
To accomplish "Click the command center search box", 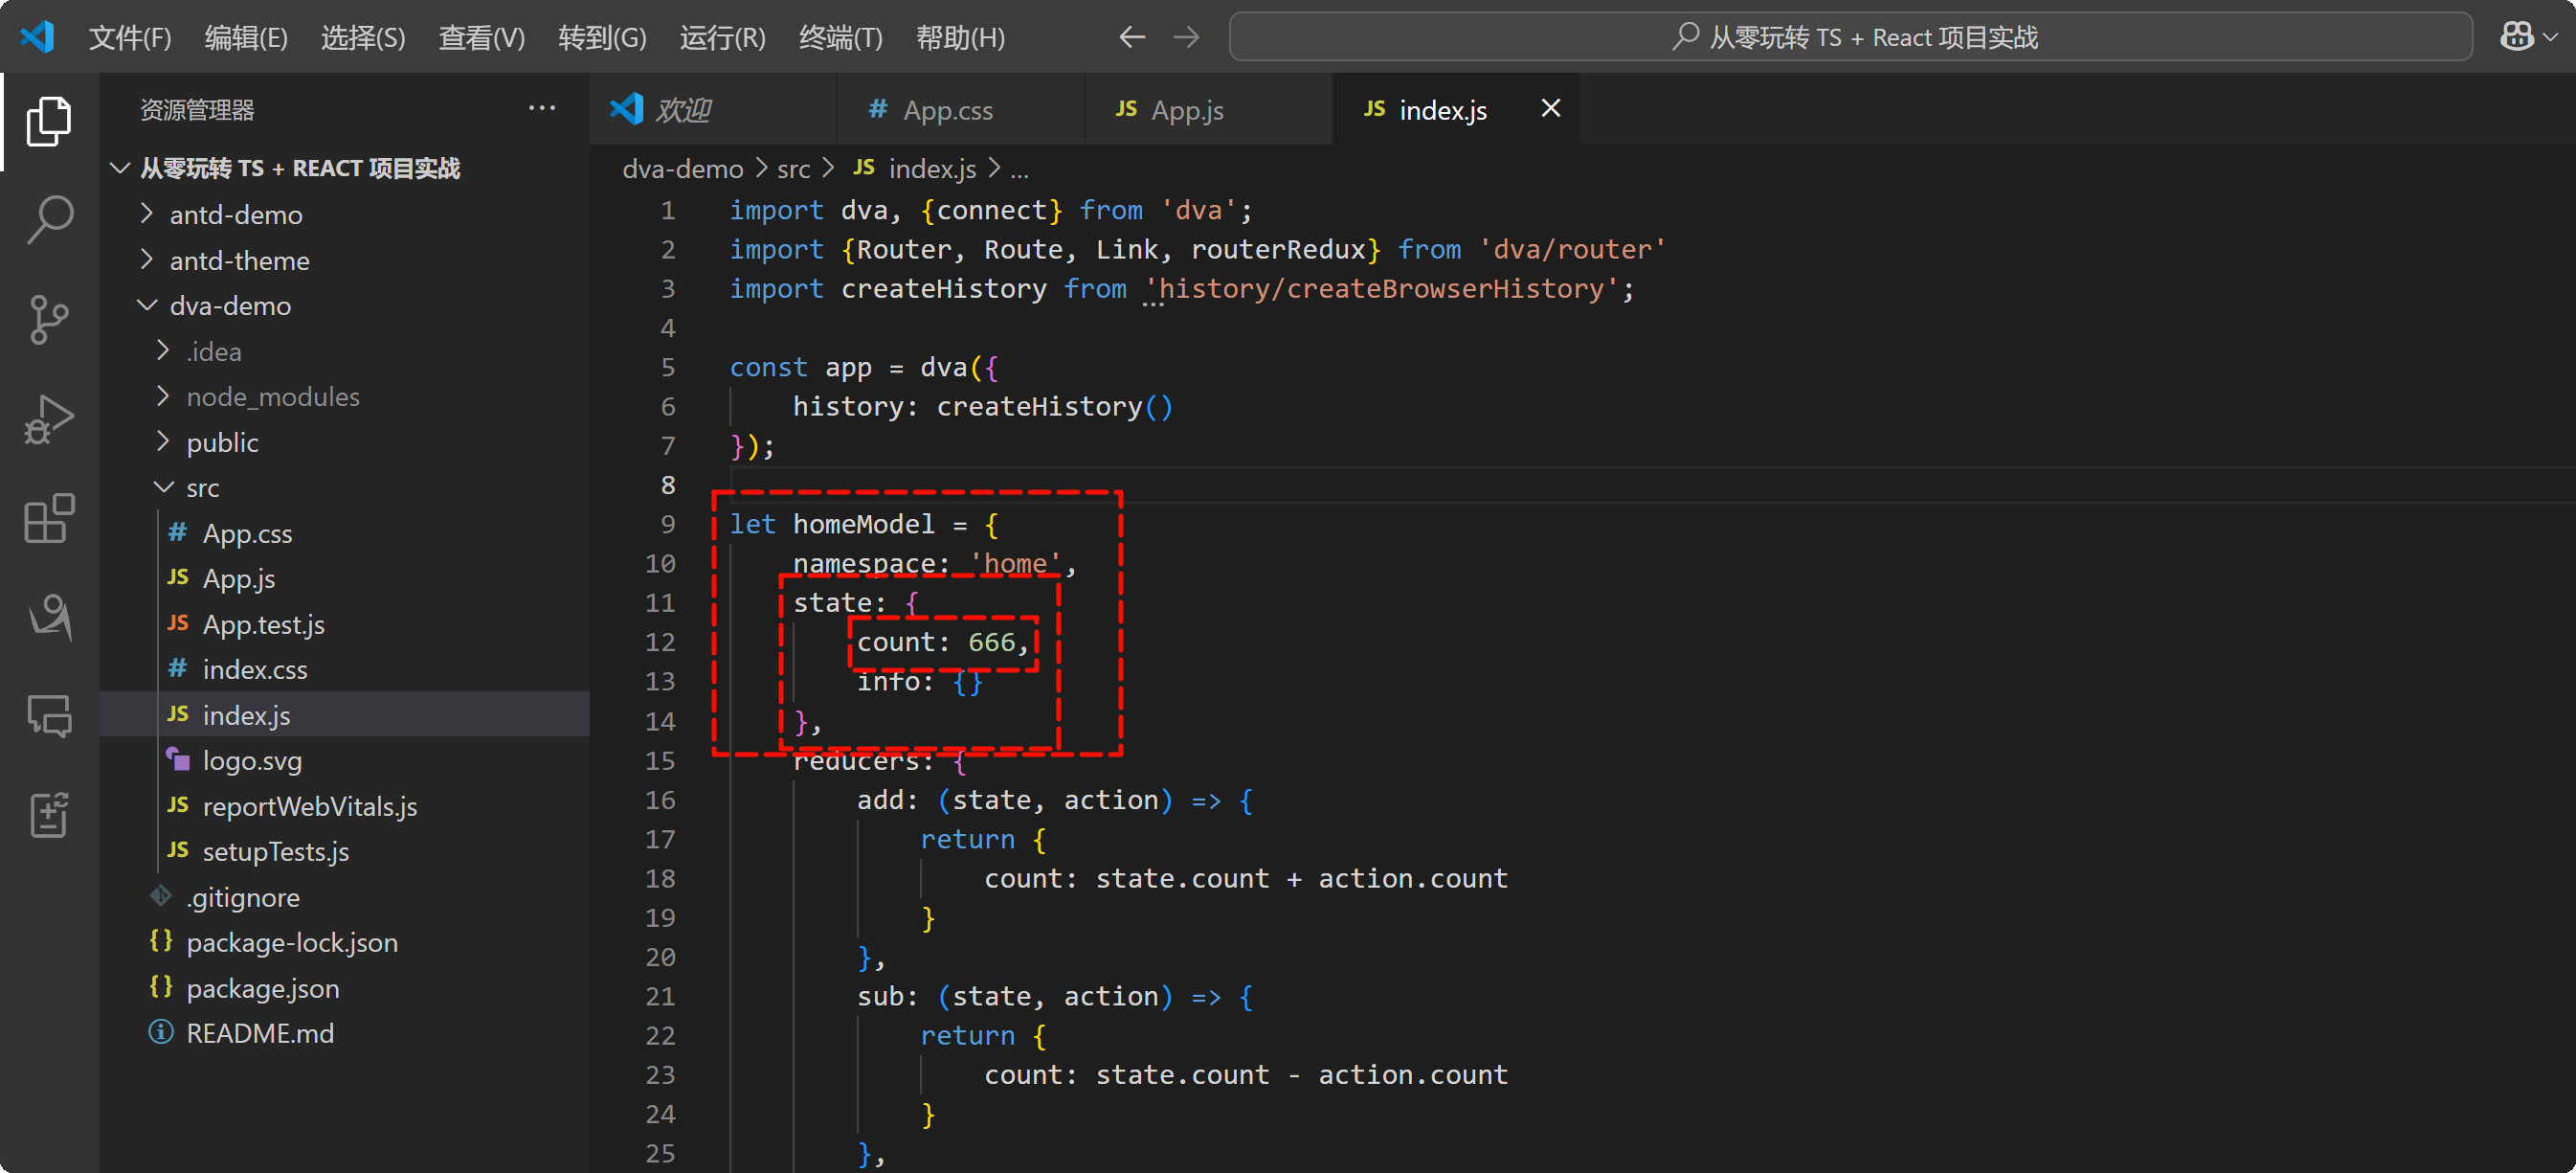I will (1850, 37).
